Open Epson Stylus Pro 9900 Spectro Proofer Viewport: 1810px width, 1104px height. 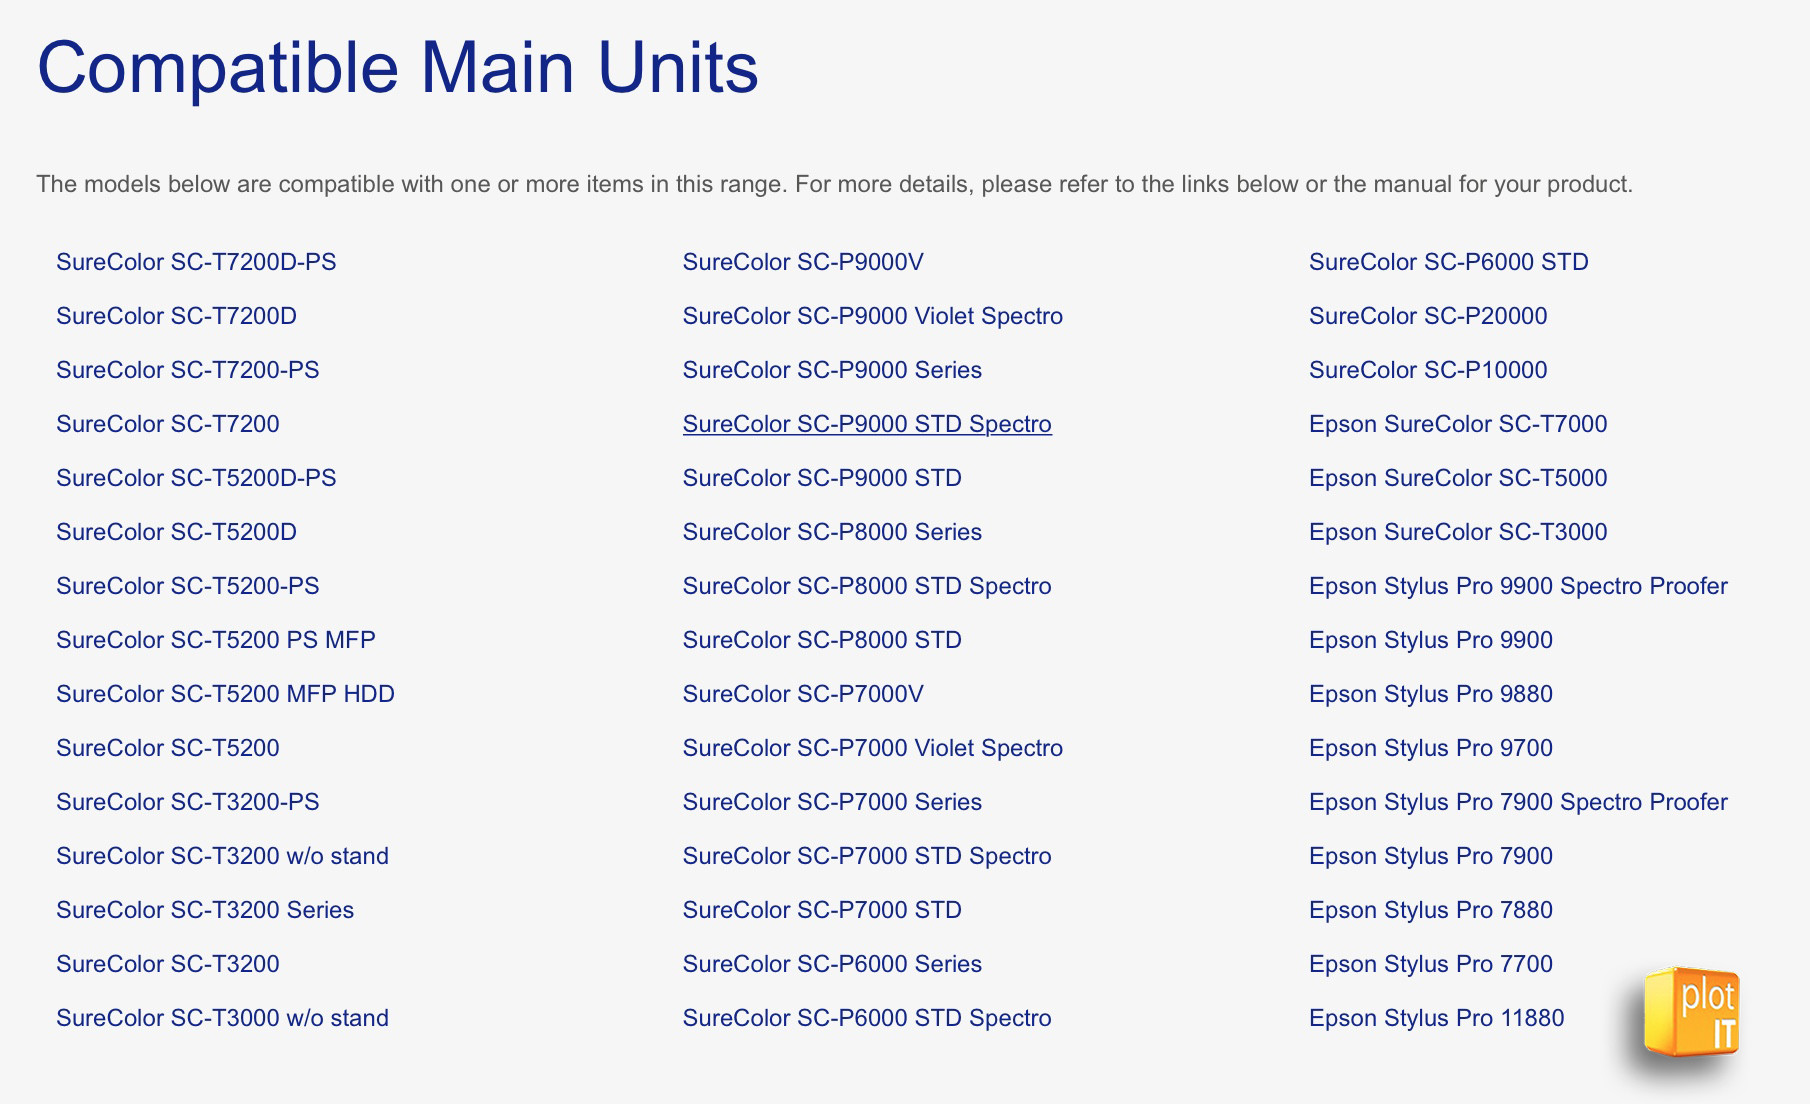pyautogui.click(x=1518, y=586)
